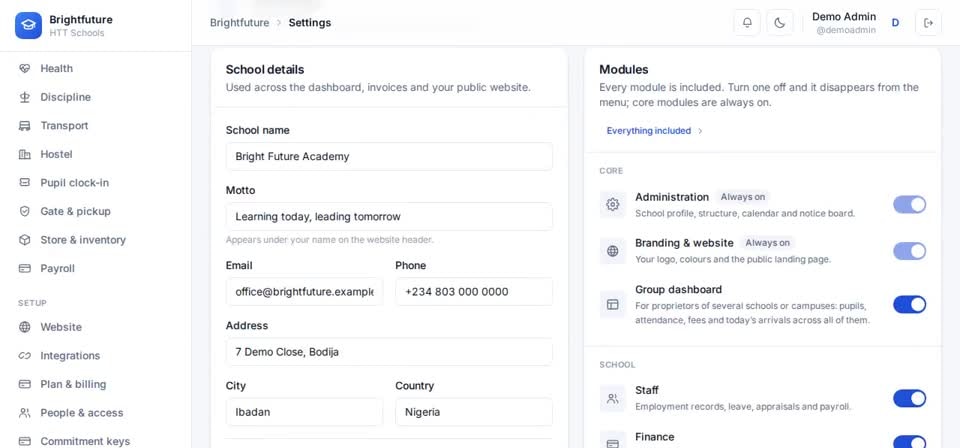Click the School name input field
This screenshot has width=960, height=448.
pyautogui.click(x=389, y=157)
